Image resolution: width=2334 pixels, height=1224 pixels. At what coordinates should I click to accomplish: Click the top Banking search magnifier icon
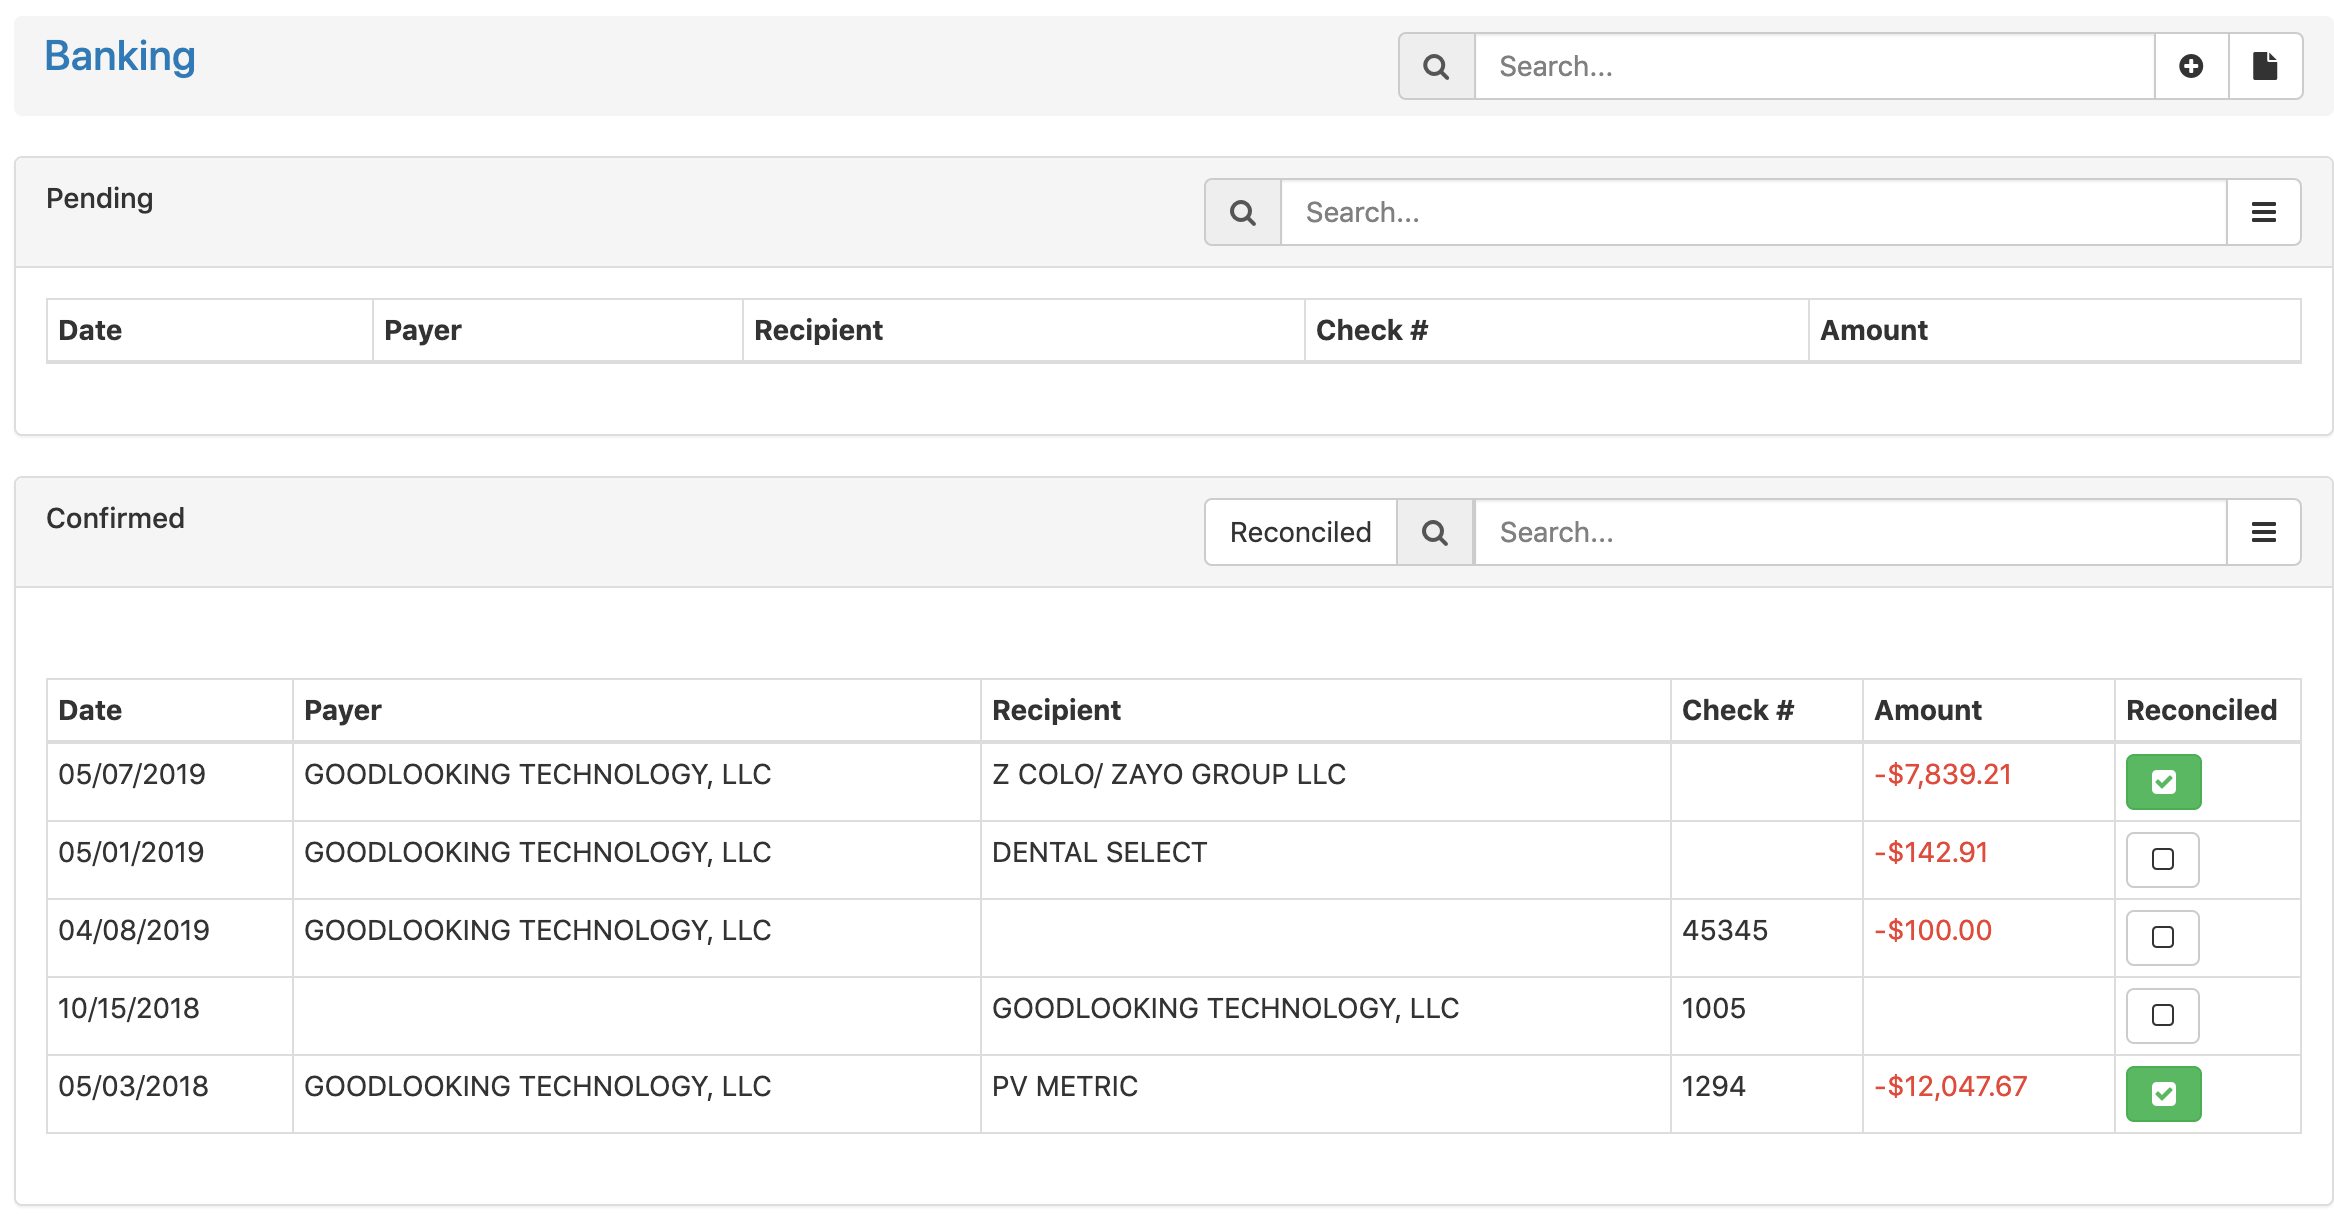(1436, 67)
